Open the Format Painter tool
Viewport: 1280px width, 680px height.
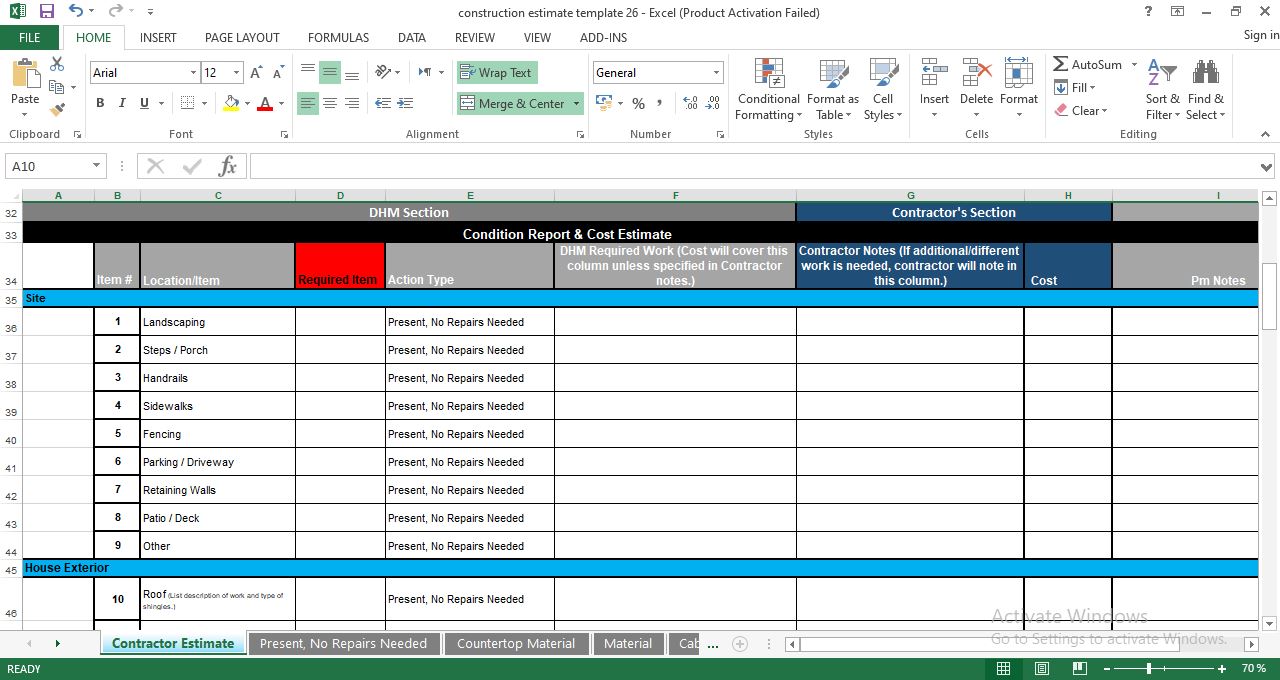pos(58,108)
